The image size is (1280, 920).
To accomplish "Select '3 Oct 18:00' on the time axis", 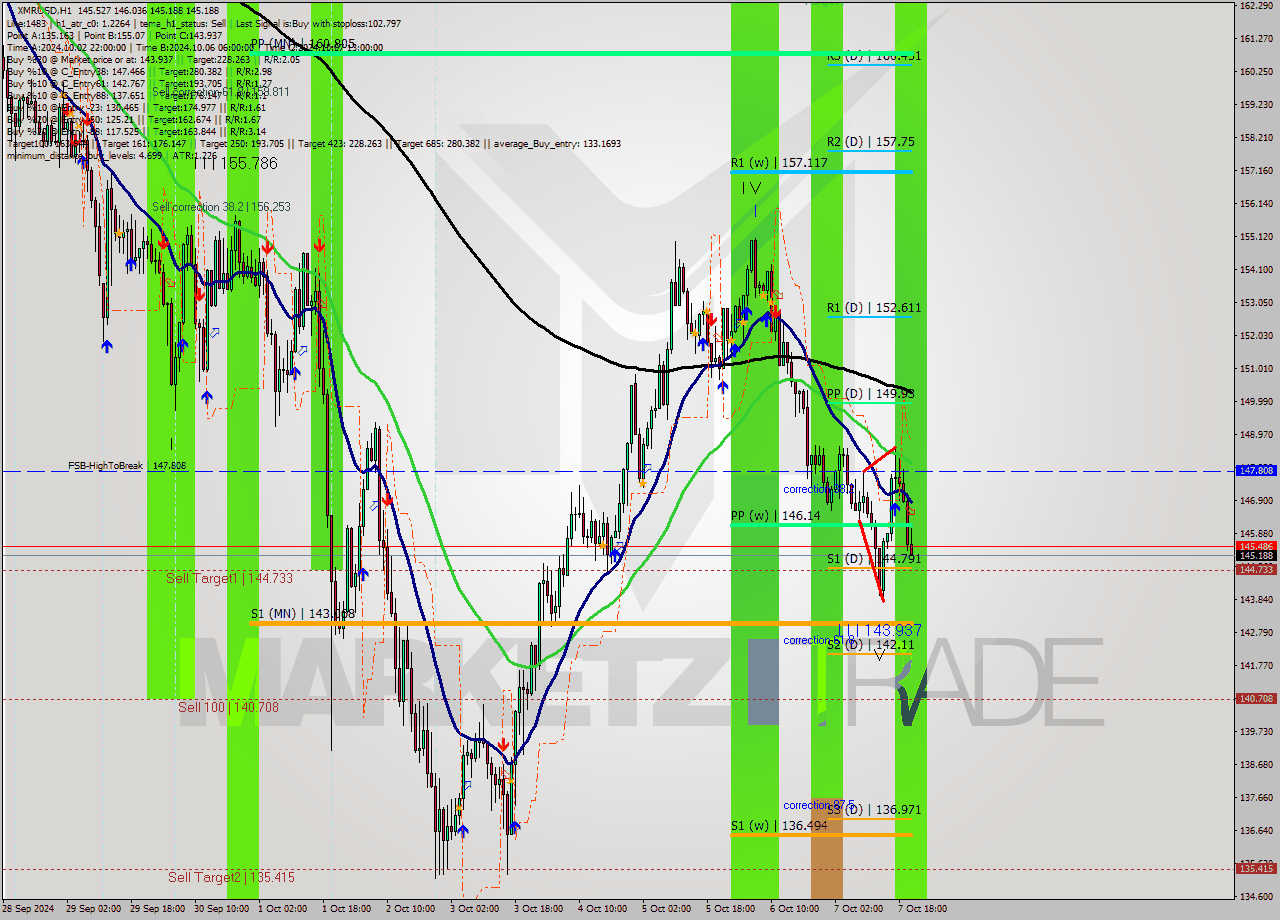I will (x=538, y=909).
